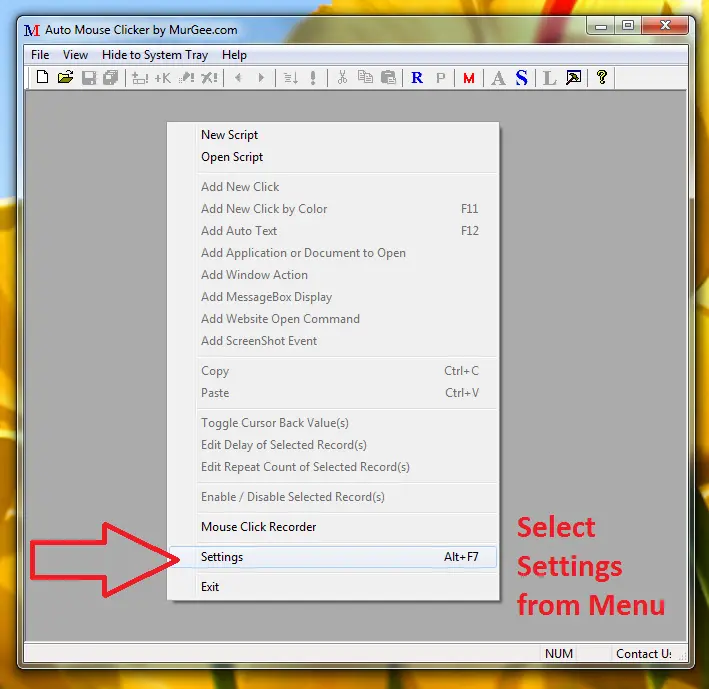This screenshot has height=689, width=709.
Task: Click the right arrow toolbar icon
Action: pyautogui.click(x=261, y=78)
